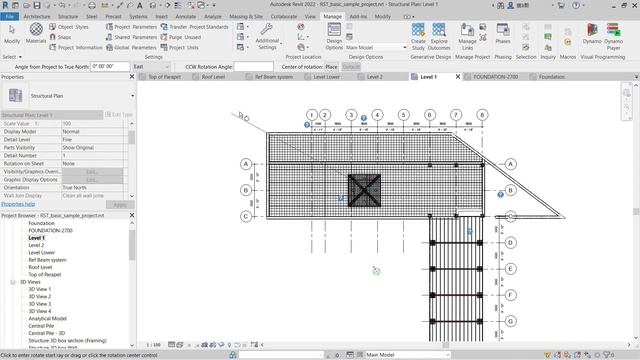Viewport: 640px width, 360px height.
Task: Collapse the 3D Views tree node
Action: pos(13,282)
